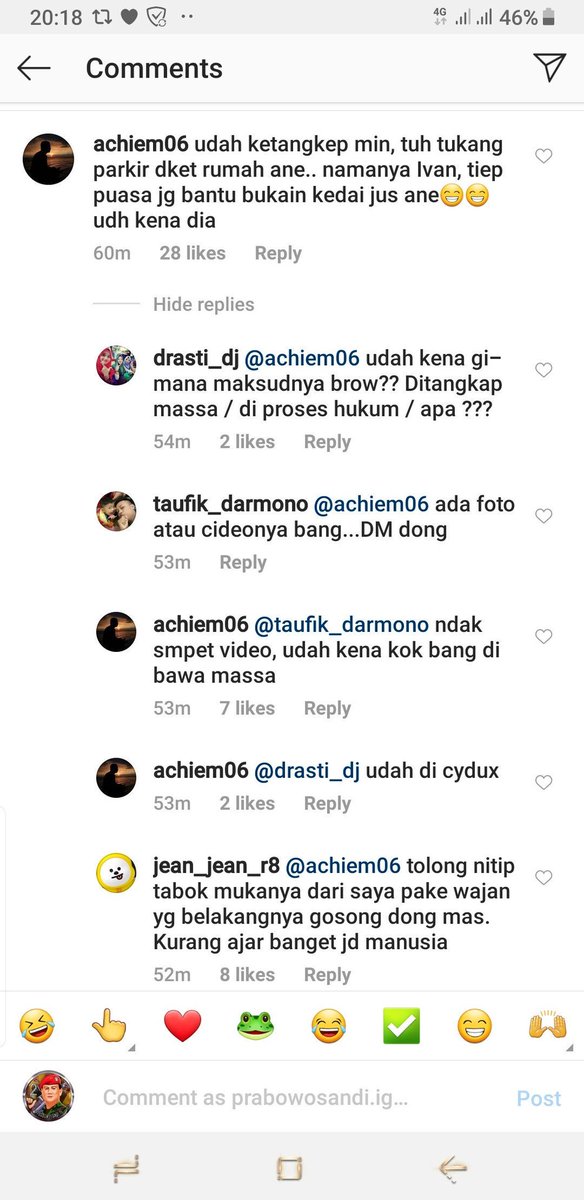This screenshot has width=584, height=1200.
Task: Collapse thread with Hide replies
Action: 204,305
